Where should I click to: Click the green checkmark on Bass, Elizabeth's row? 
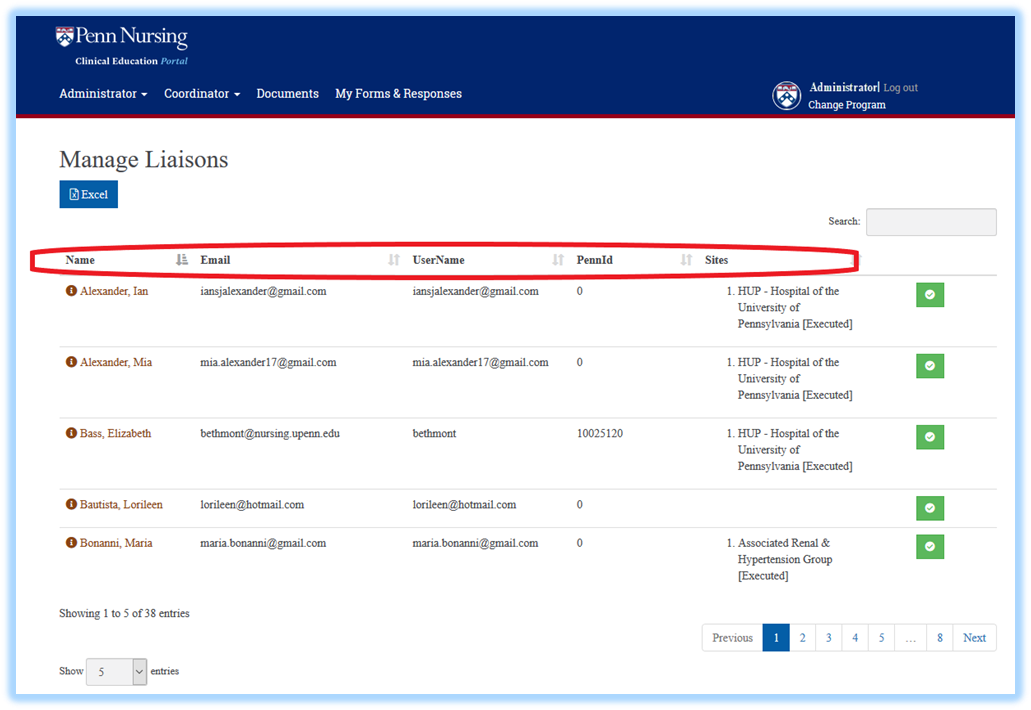click(929, 437)
